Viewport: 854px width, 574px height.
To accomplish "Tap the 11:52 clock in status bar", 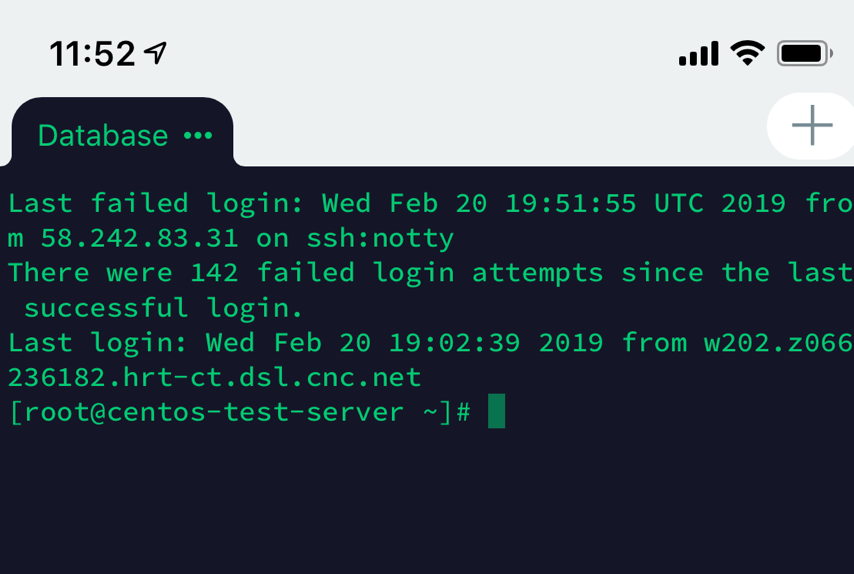I will pos(92,53).
